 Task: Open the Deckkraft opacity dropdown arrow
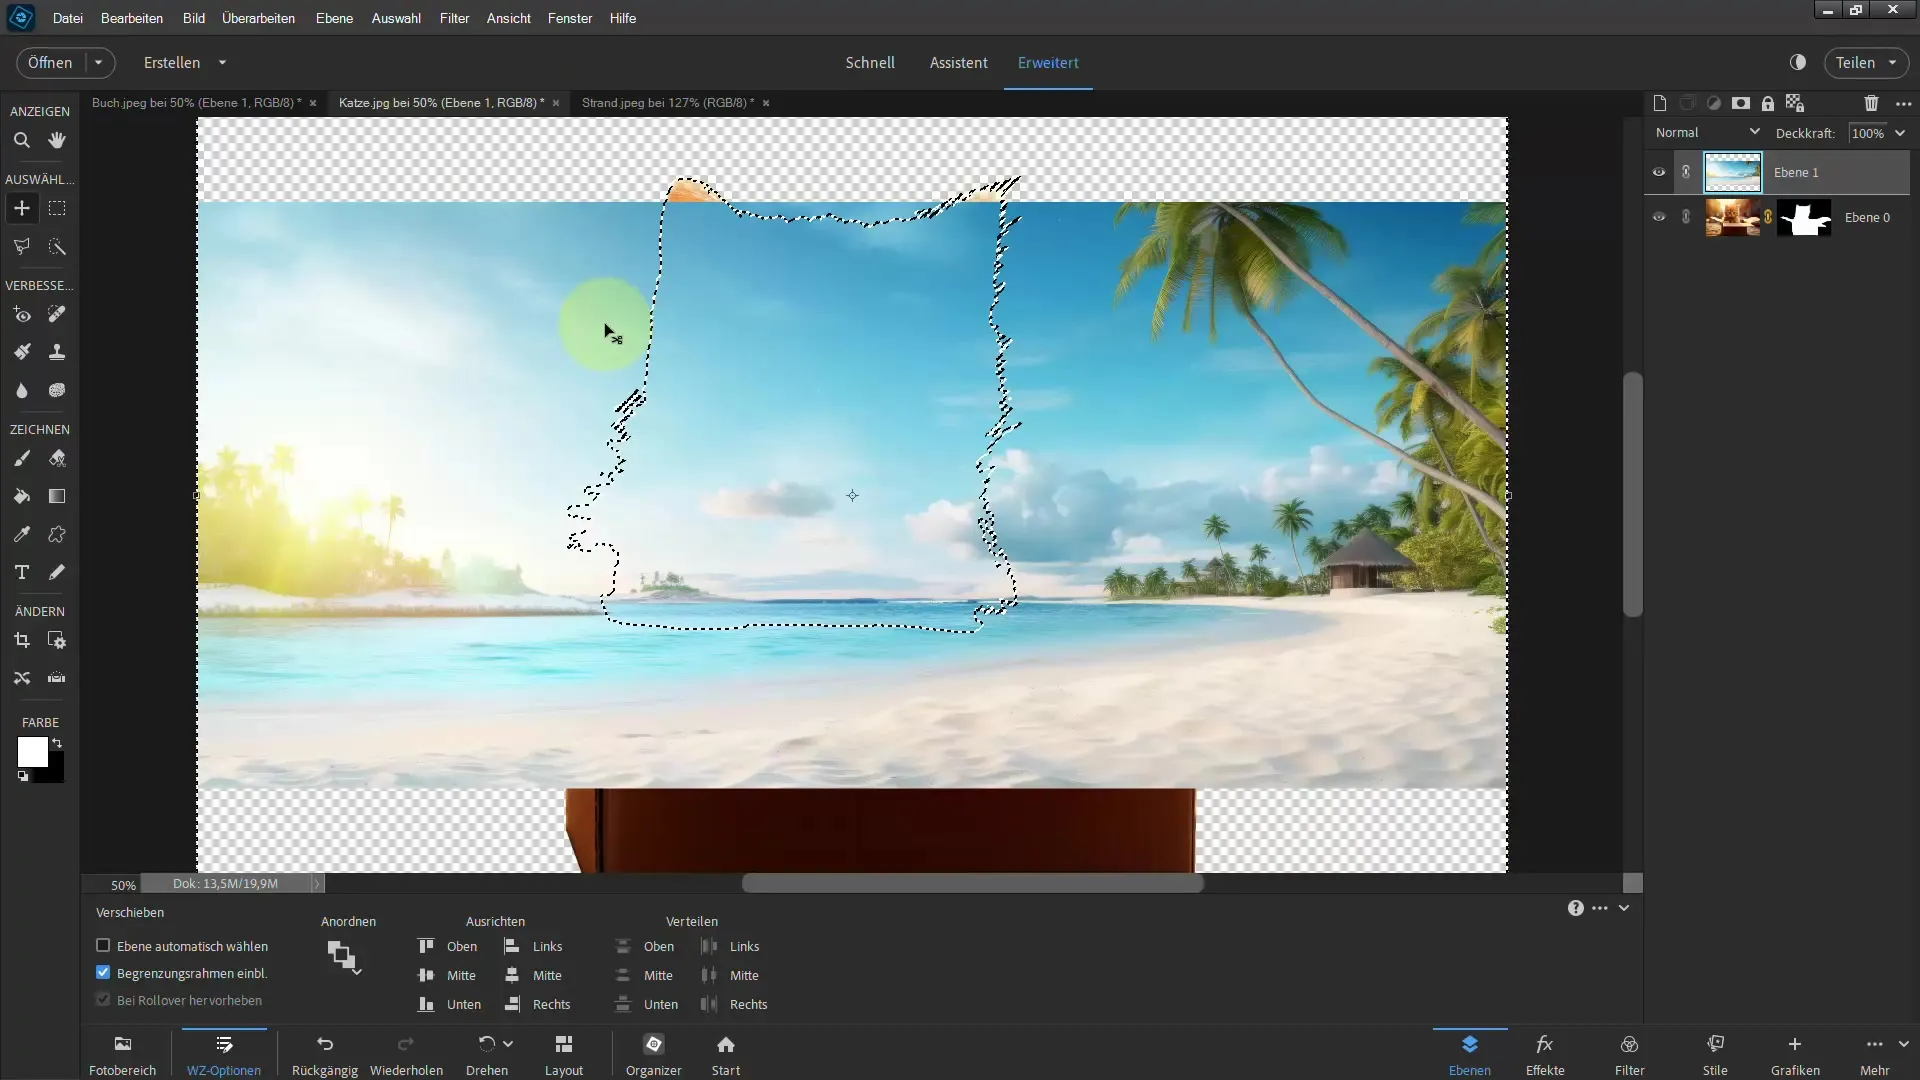coord(1900,133)
